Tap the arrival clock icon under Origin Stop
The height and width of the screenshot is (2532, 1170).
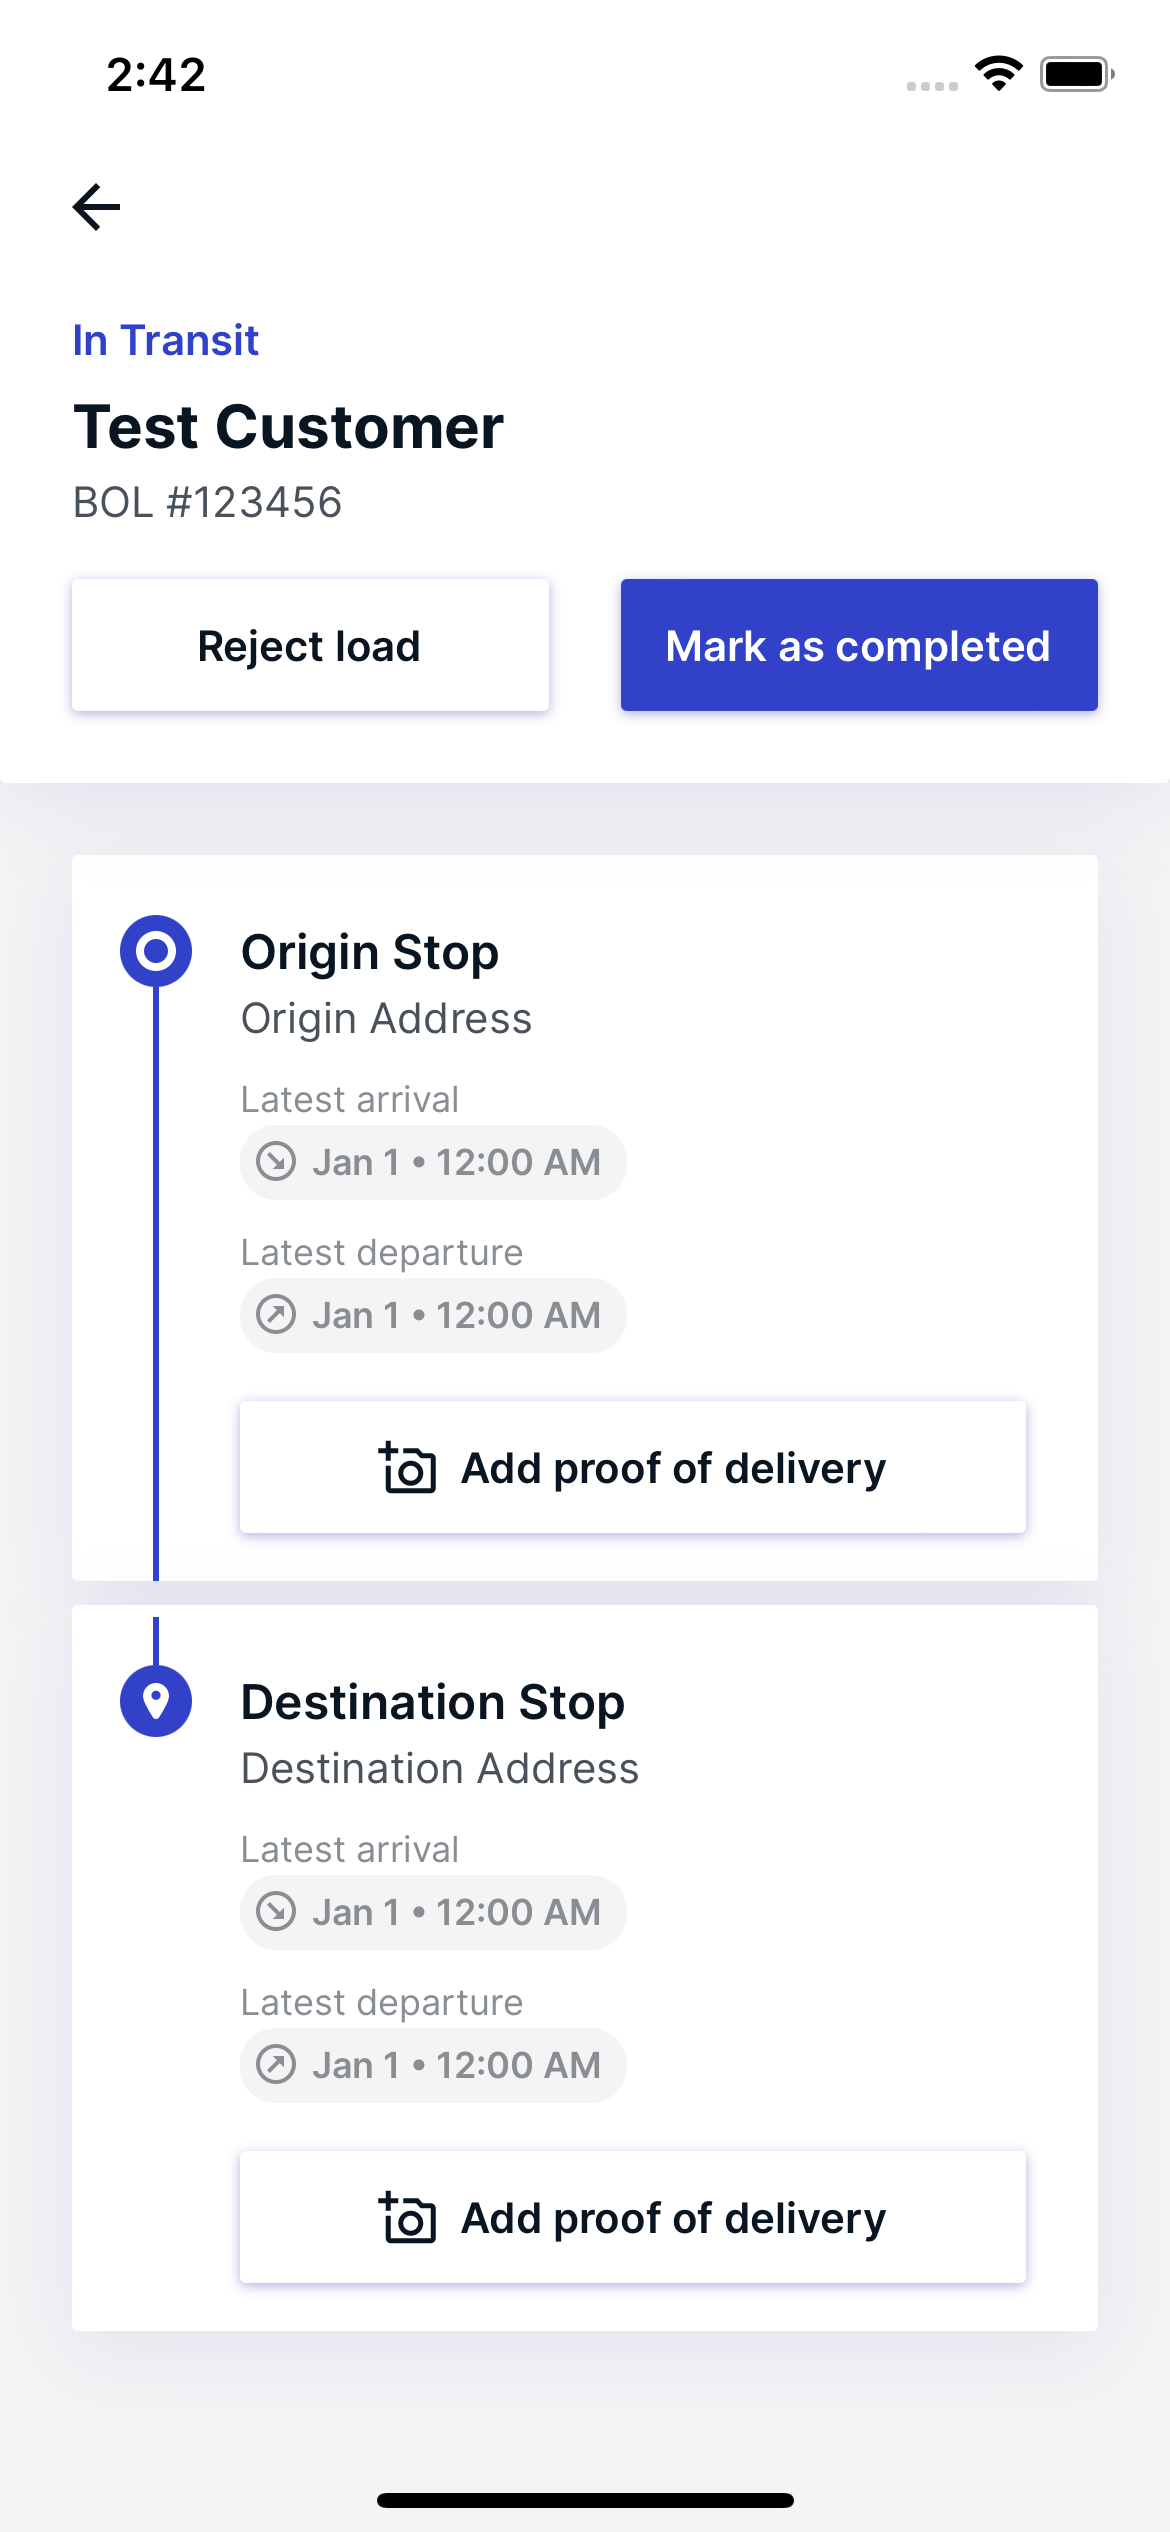tap(278, 1162)
